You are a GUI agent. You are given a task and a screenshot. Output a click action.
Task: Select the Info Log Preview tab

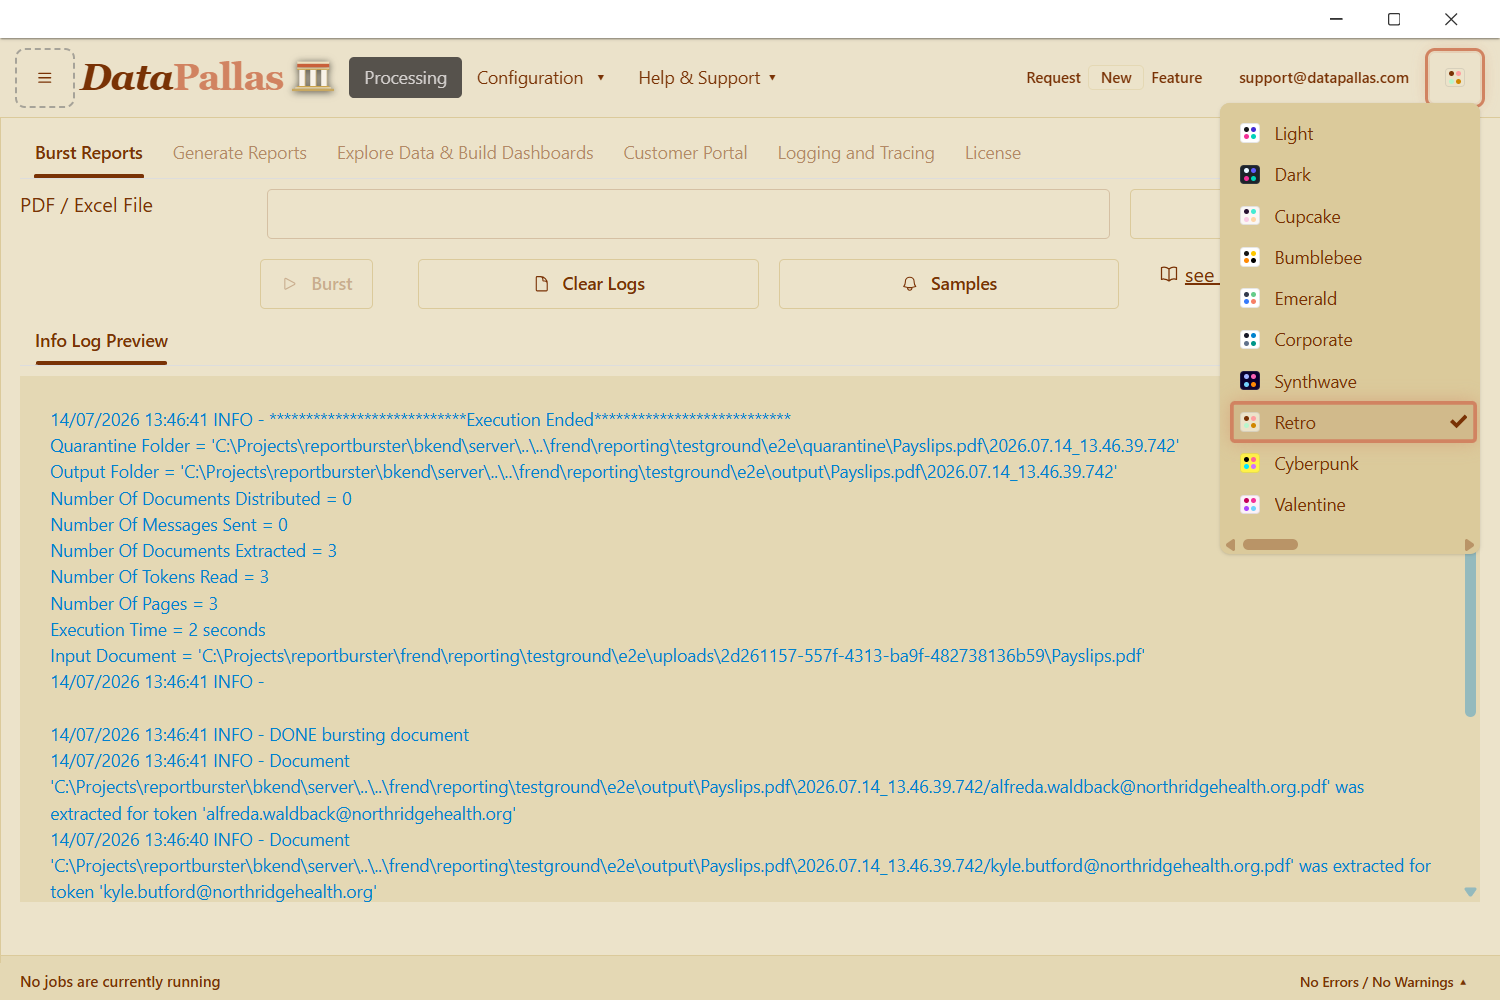click(x=101, y=341)
